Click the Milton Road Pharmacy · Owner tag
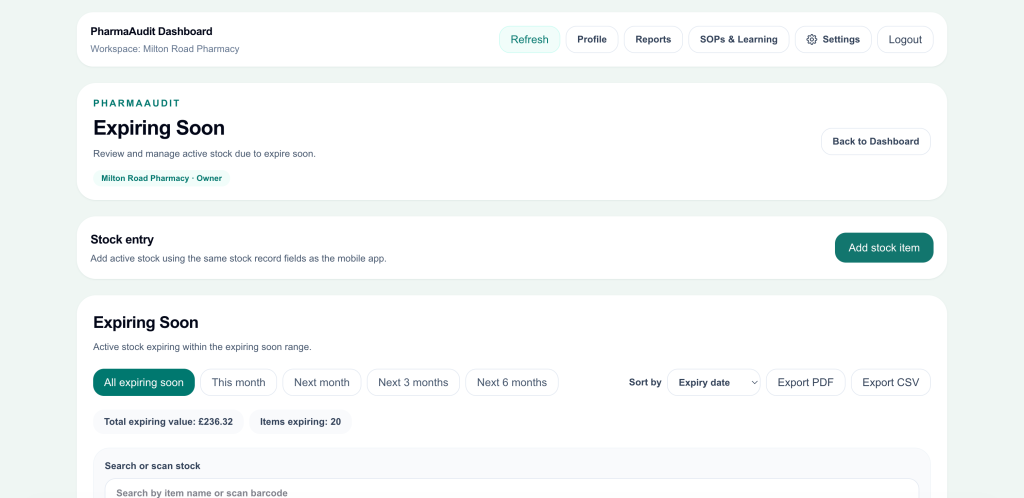1024x498 pixels. [x=161, y=178]
